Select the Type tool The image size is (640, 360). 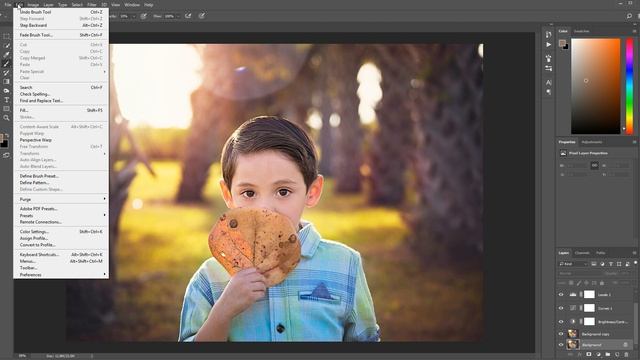(x=6, y=100)
